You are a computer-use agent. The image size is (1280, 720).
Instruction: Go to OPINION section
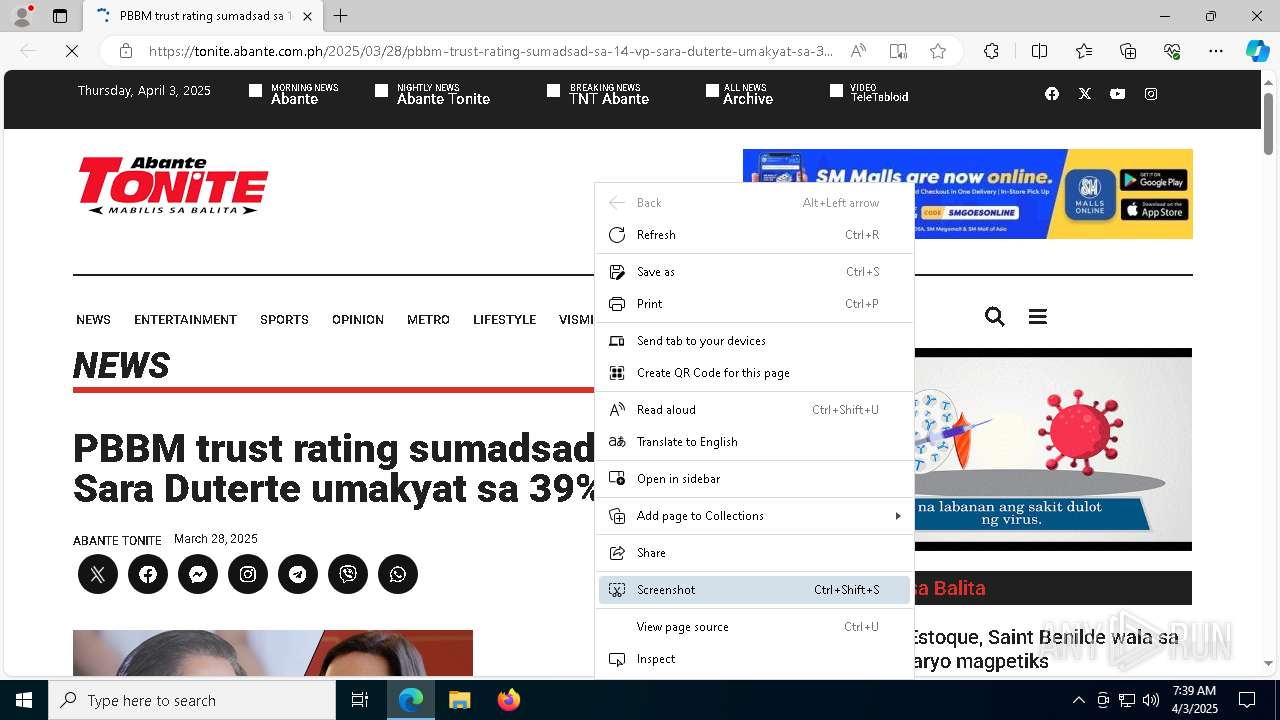358,320
